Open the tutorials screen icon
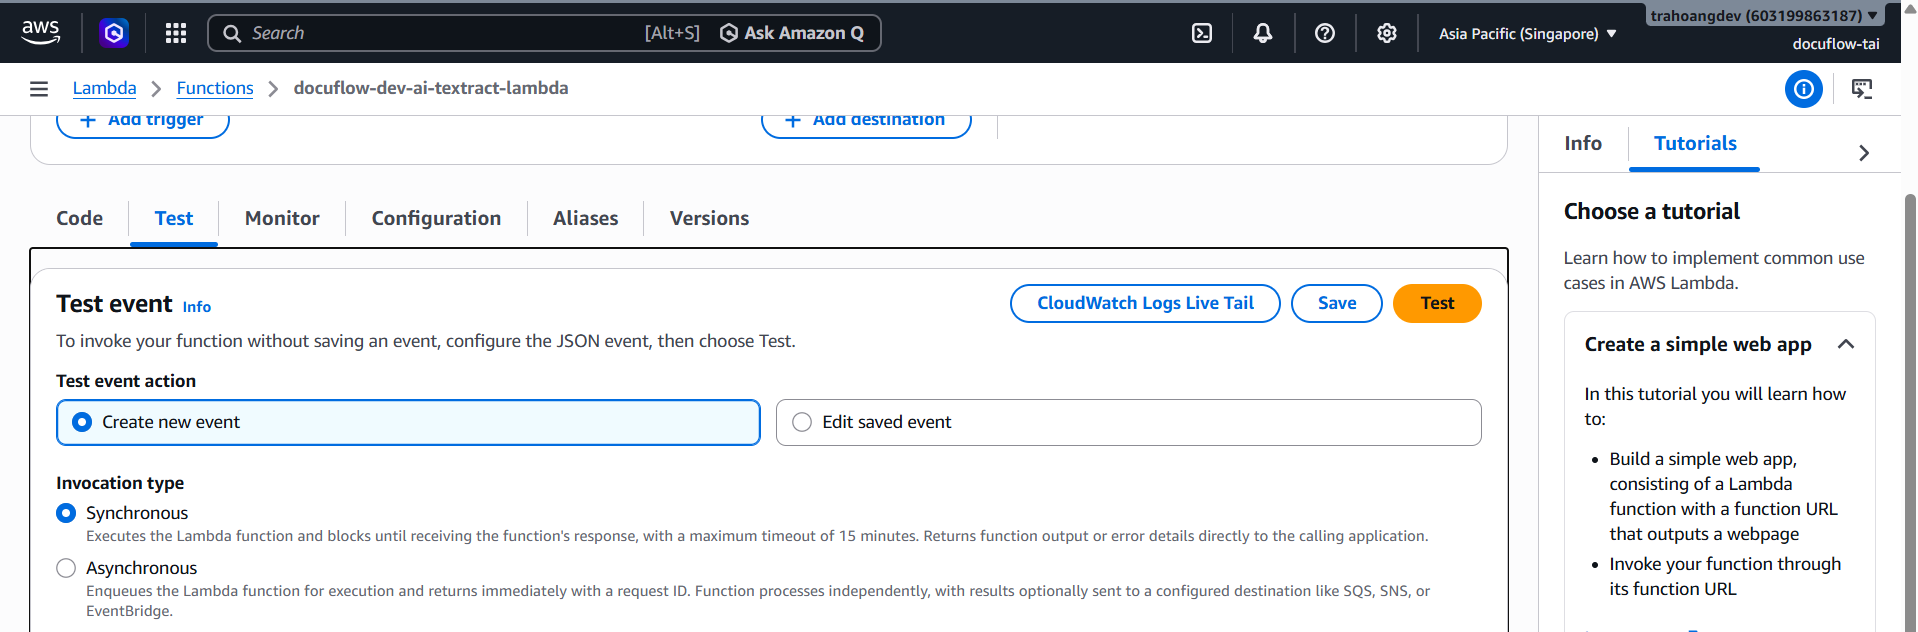 (1861, 89)
